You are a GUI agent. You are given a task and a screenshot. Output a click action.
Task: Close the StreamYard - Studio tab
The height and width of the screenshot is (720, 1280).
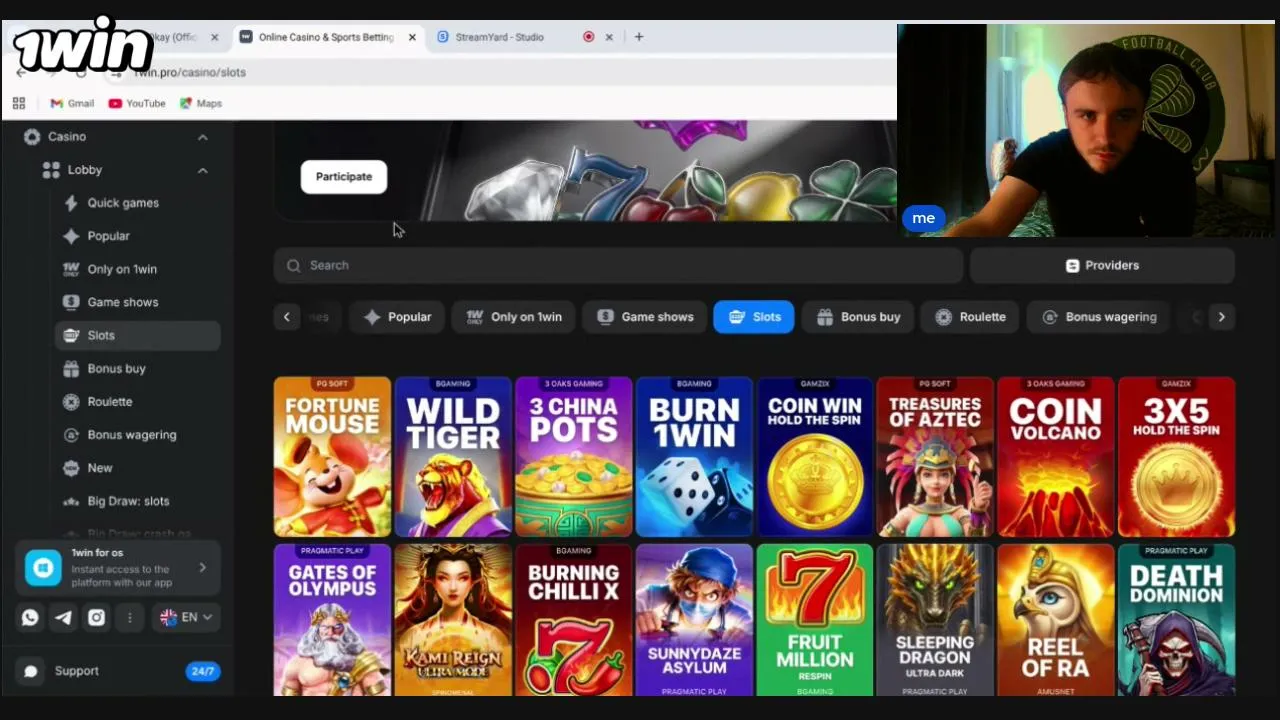tap(609, 37)
